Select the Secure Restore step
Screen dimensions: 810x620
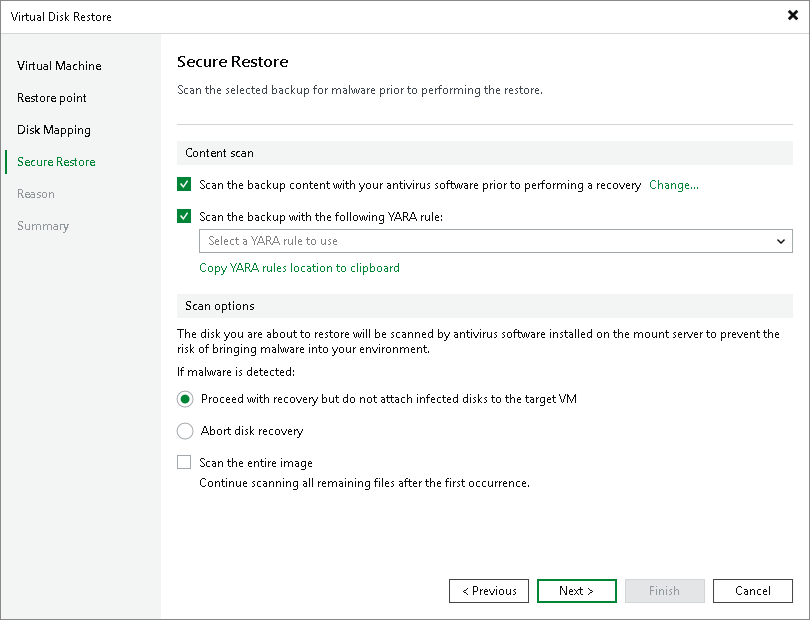[x=55, y=161]
